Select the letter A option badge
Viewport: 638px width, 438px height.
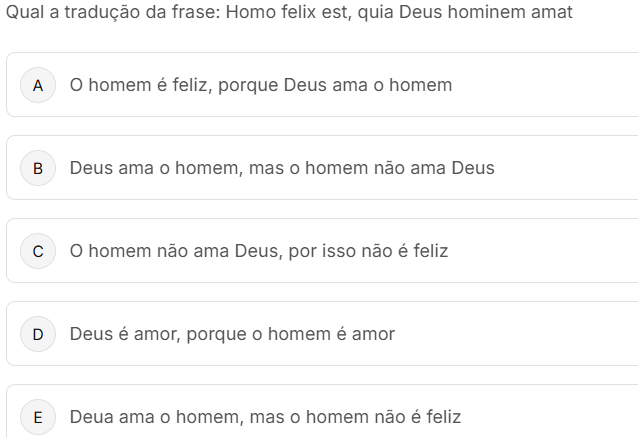[x=38, y=85]
